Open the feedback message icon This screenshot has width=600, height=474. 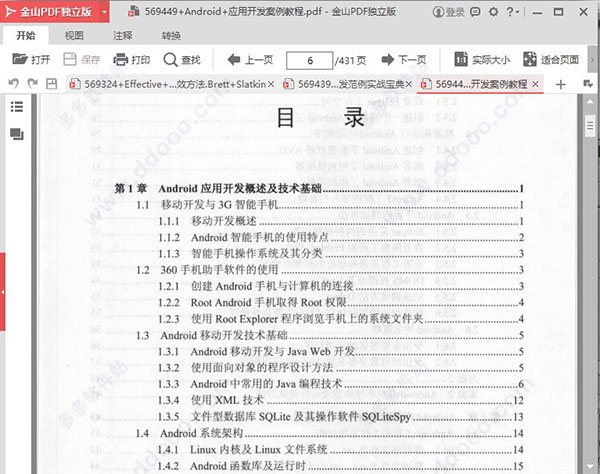tap(475, 12)
